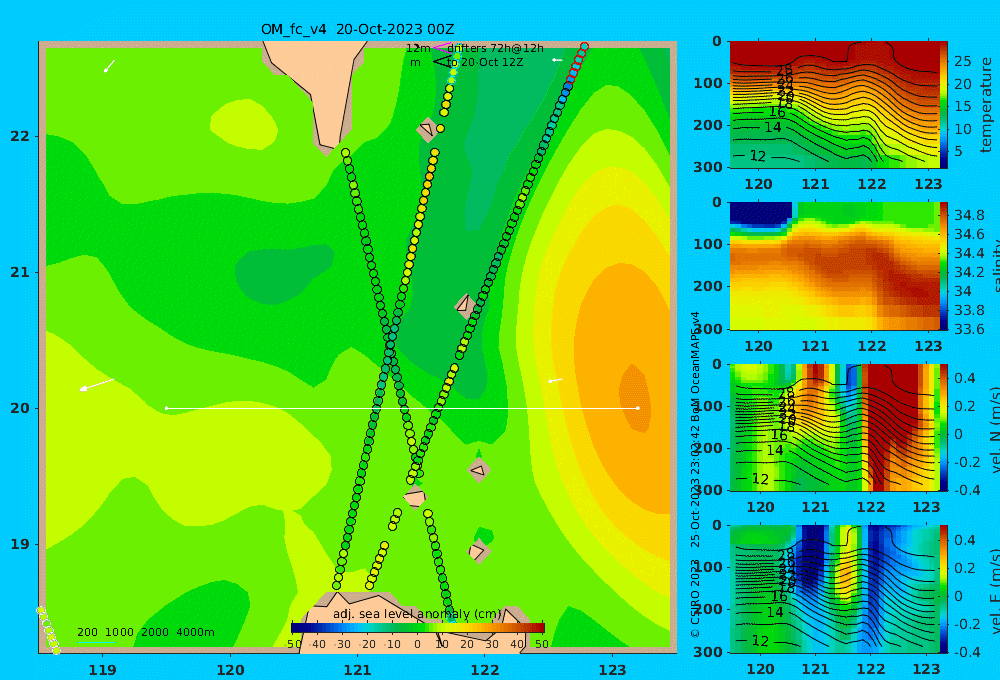Viewport: 1000px width, 680px height.
Task: Click the black triangle legend marker
Action: 441,62
